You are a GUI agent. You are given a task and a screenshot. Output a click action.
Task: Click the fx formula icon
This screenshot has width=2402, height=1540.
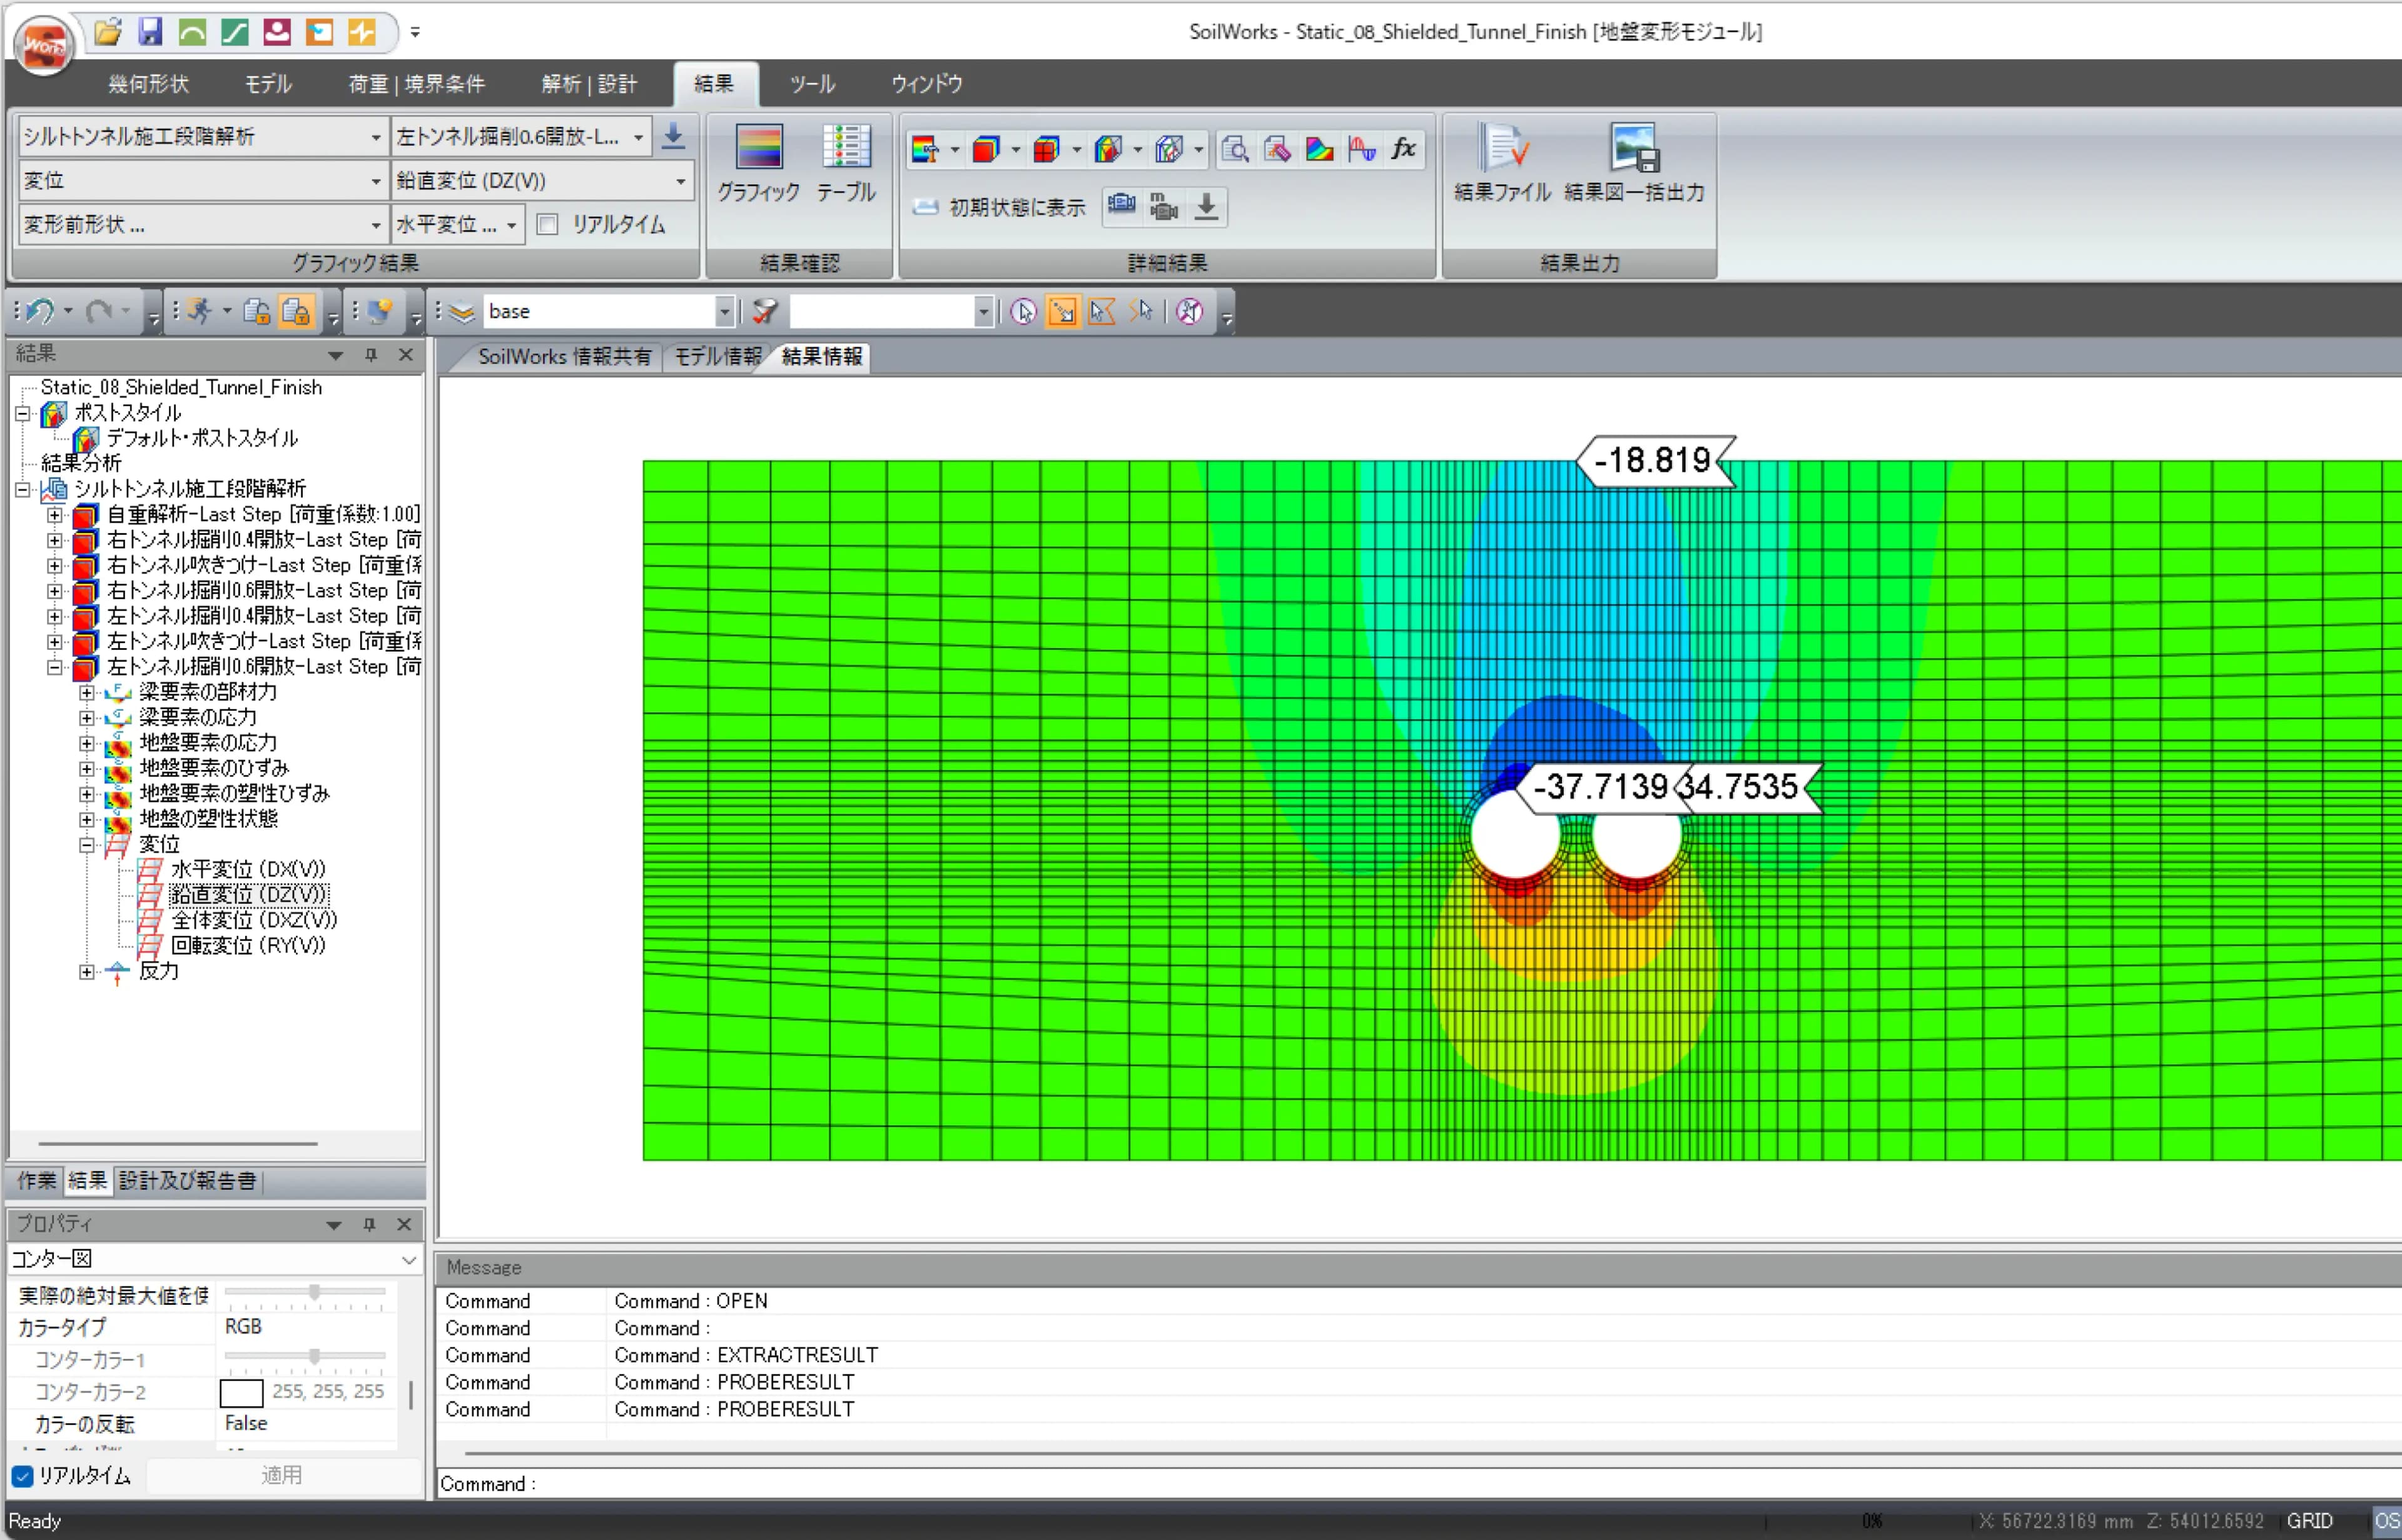coord(1403,150)
